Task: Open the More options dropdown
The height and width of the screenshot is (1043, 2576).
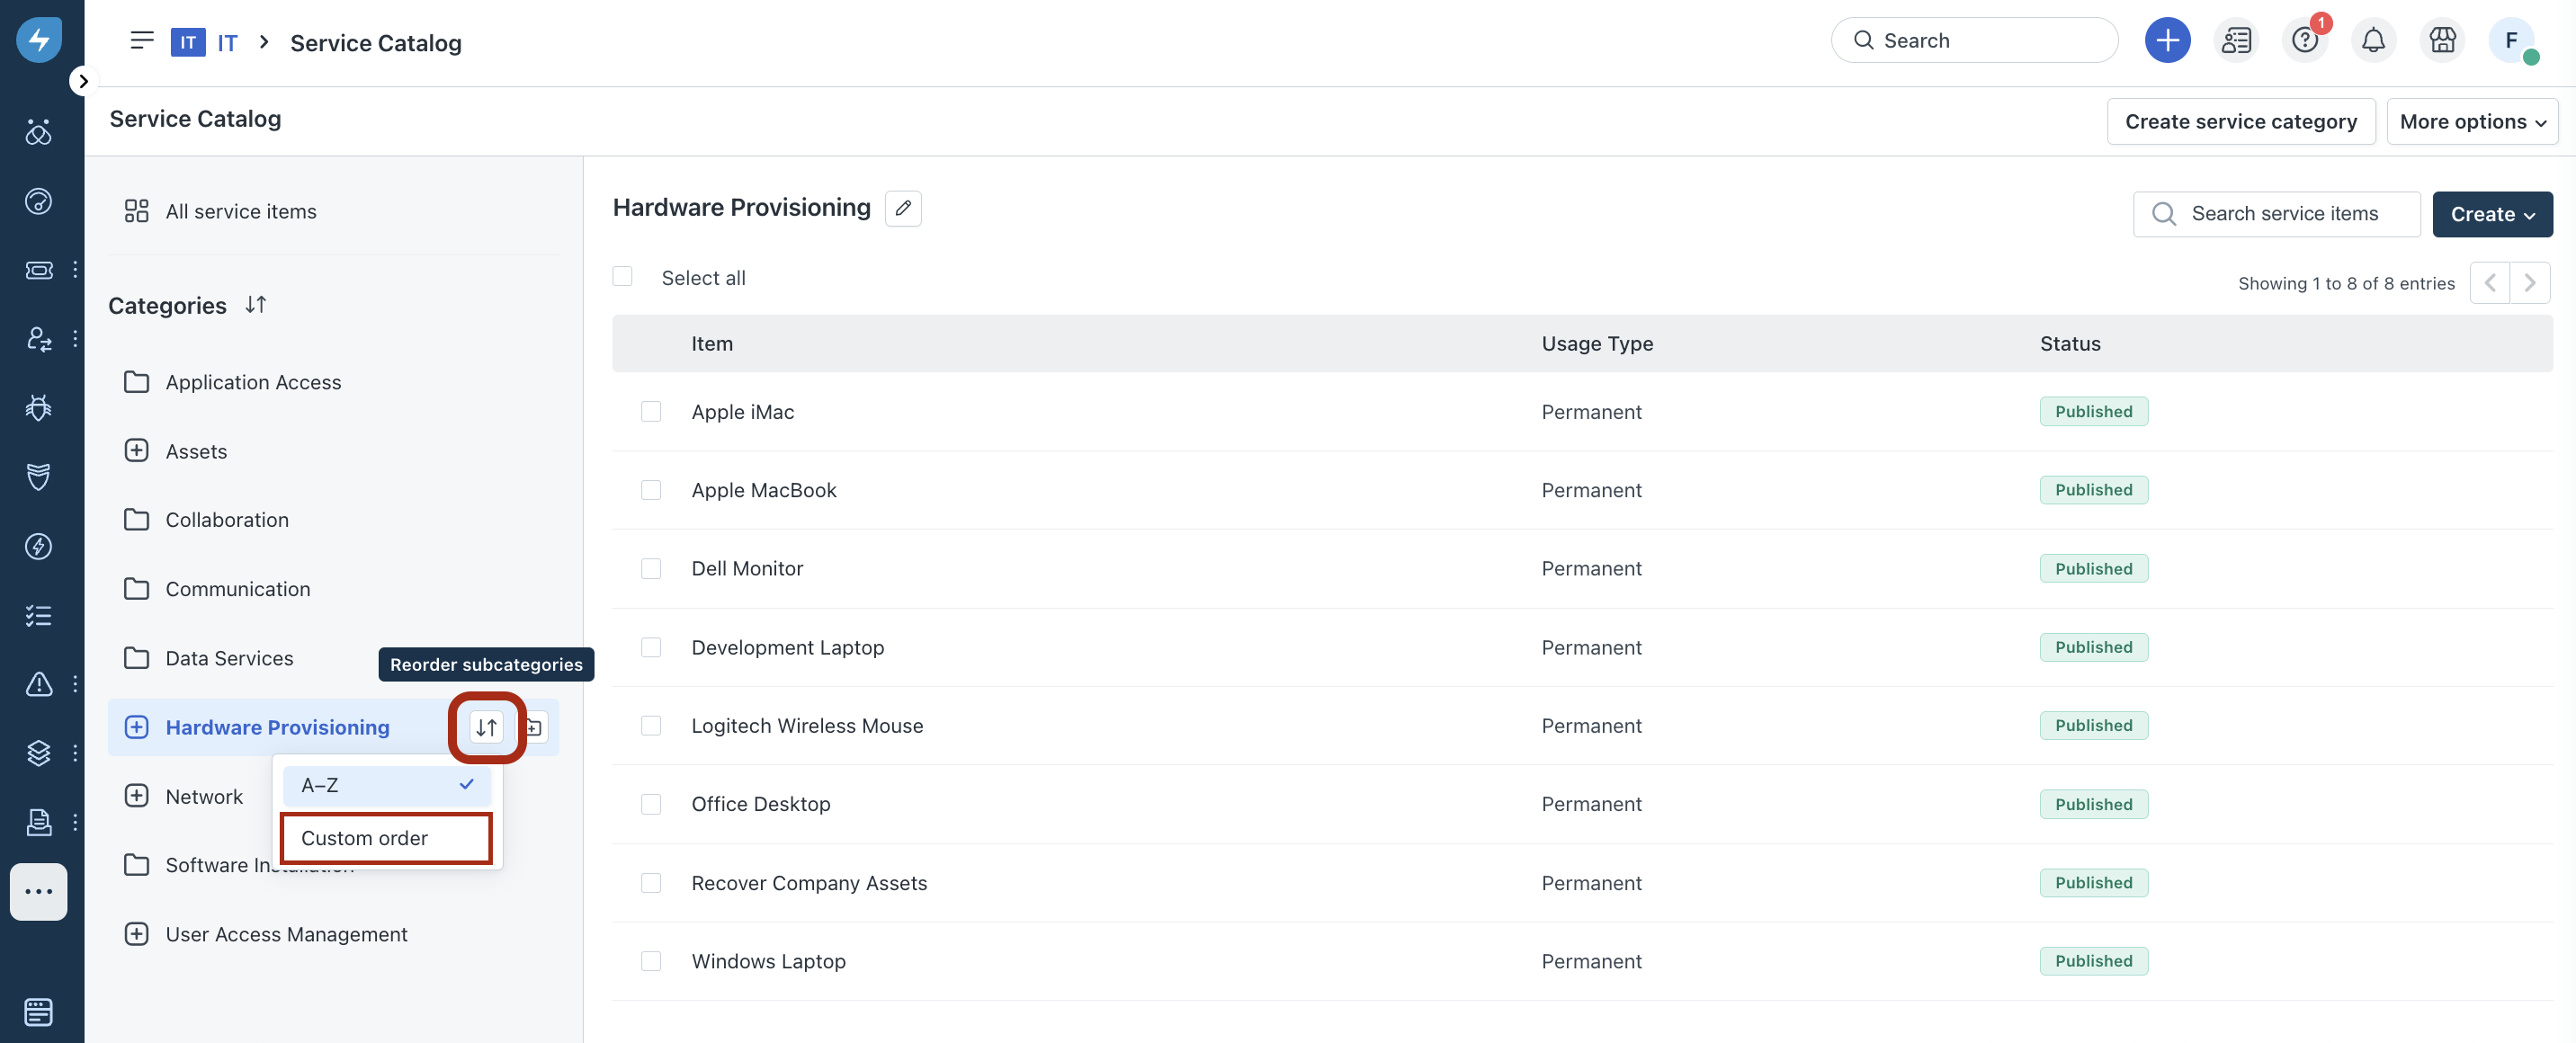Action: point(2471,121)
